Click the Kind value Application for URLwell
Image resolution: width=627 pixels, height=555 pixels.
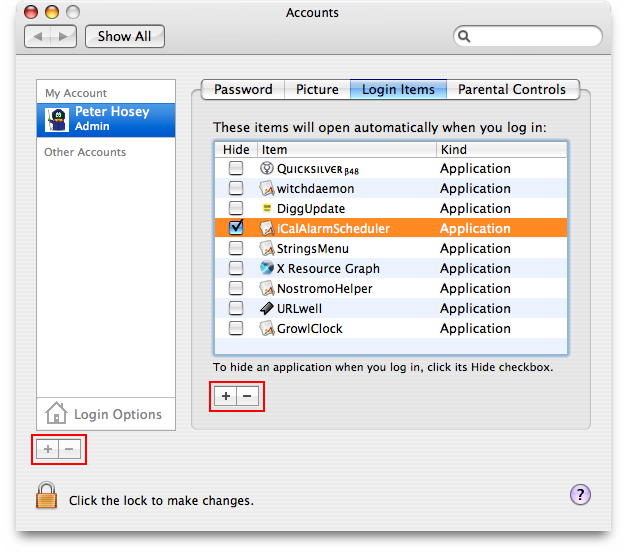pyautogui.click(x=475, y=309)
